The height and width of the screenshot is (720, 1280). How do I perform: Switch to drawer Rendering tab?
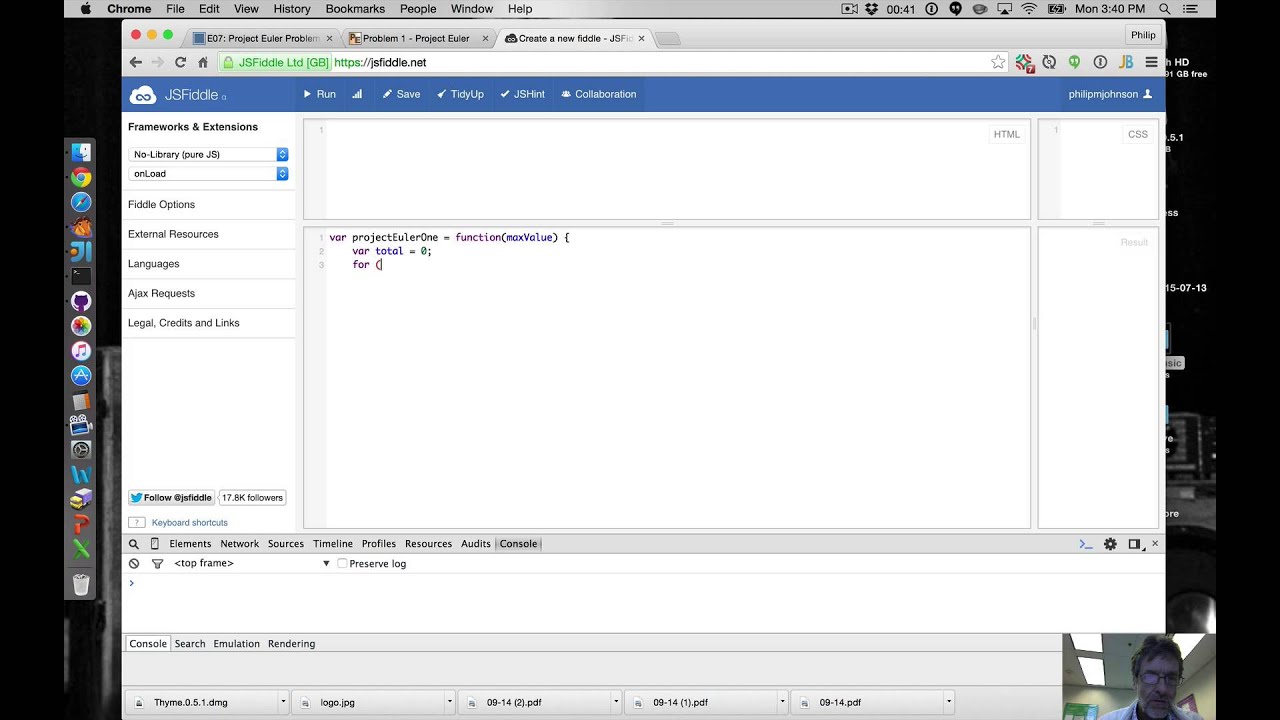pos(291,644)
